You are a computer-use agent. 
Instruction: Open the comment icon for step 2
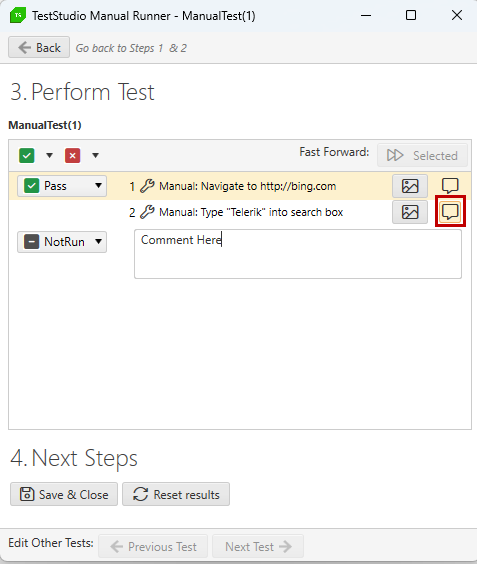[x=450, y=212]
